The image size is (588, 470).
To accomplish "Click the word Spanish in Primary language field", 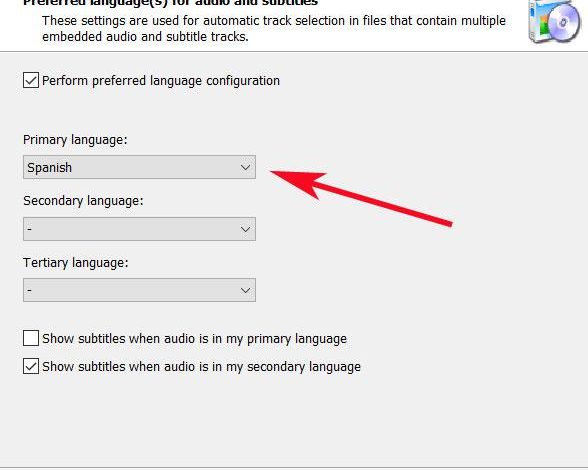I will [50, 168].
